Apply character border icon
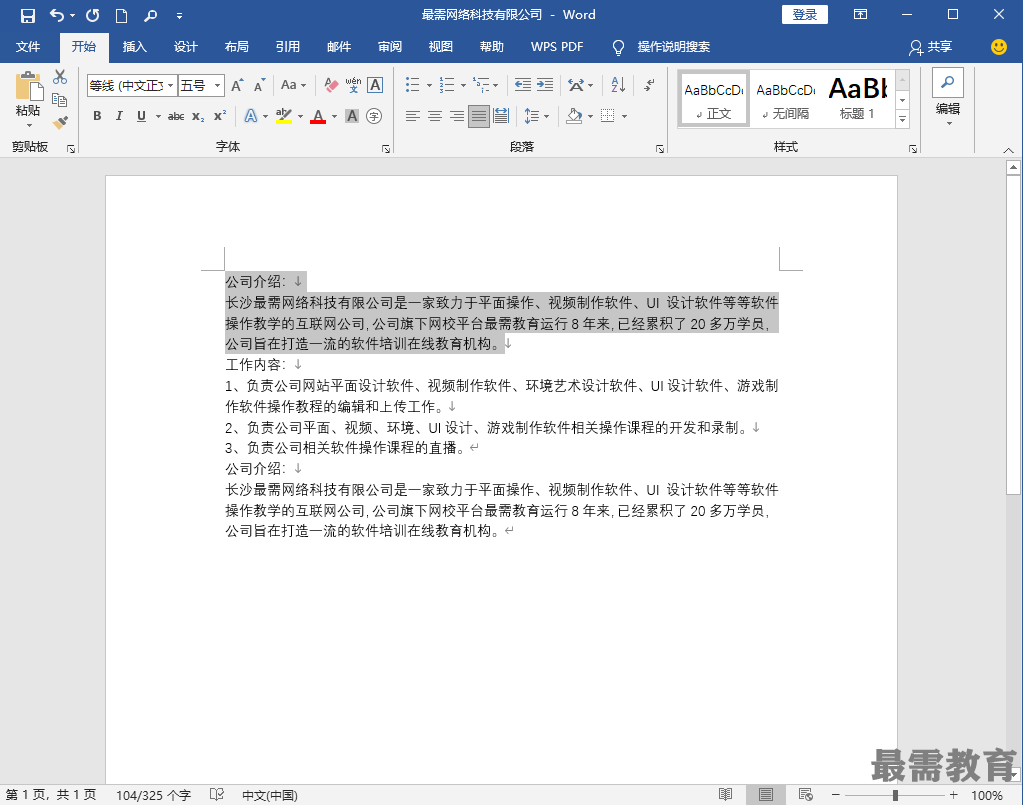Viewport: 1023px width, 805px height. coord(375,85)
